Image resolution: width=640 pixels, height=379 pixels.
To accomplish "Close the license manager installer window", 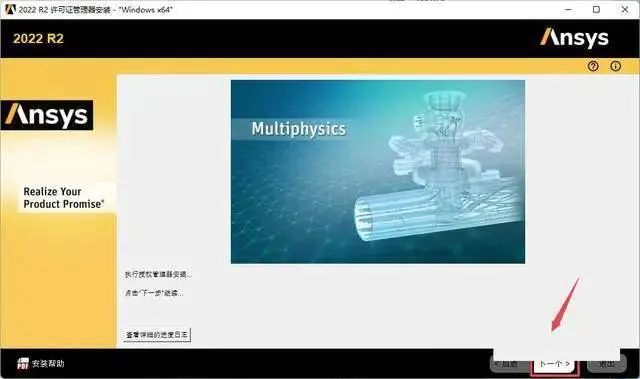I will click(624, 9).
